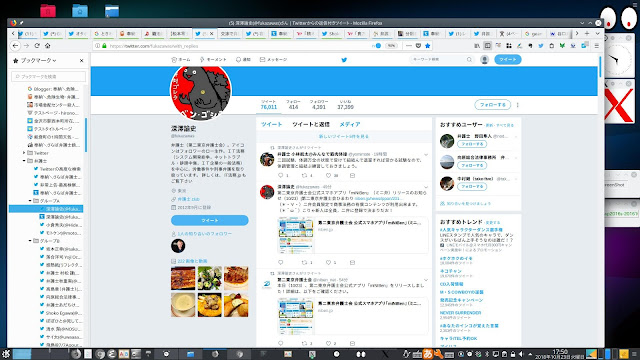
Task: Switch to ツイートと返信 tab
Action: 311,124
